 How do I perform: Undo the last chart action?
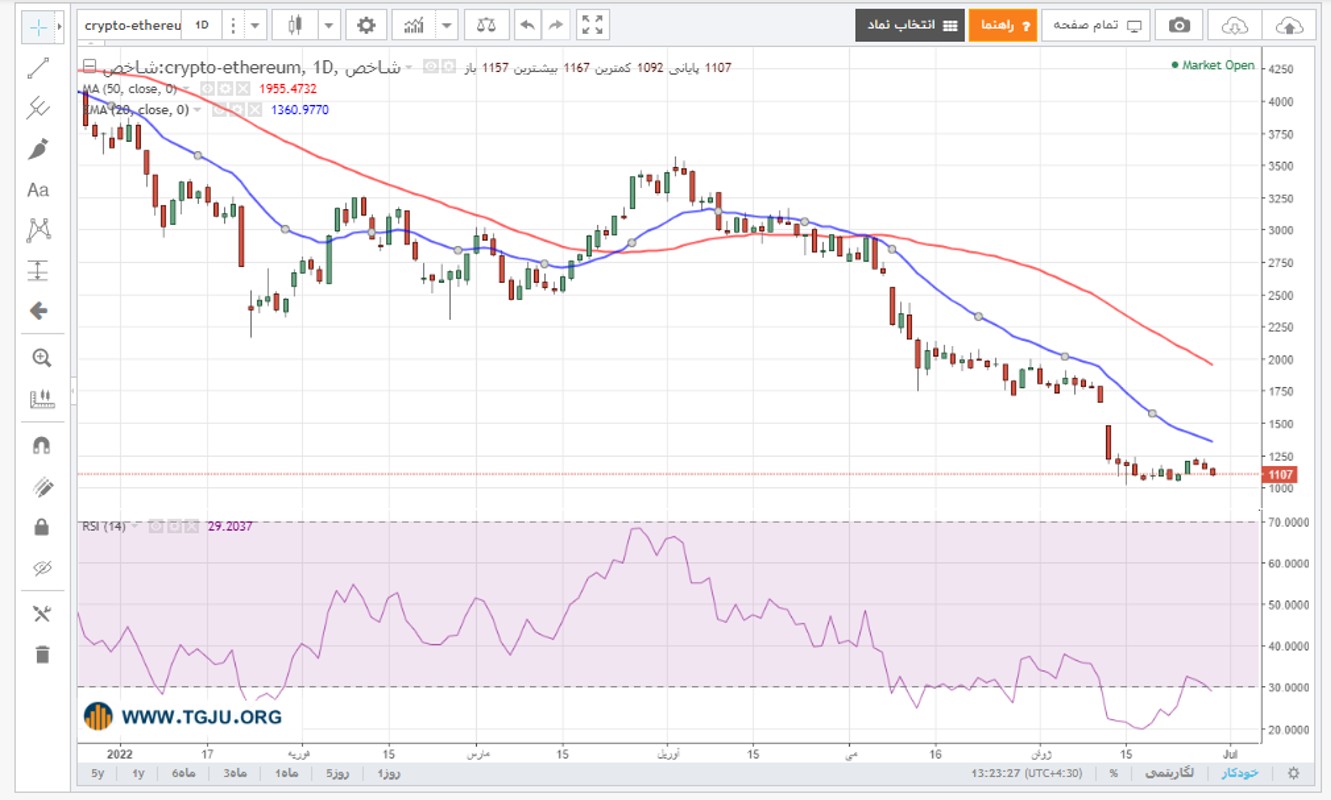(x=529, y=25)
